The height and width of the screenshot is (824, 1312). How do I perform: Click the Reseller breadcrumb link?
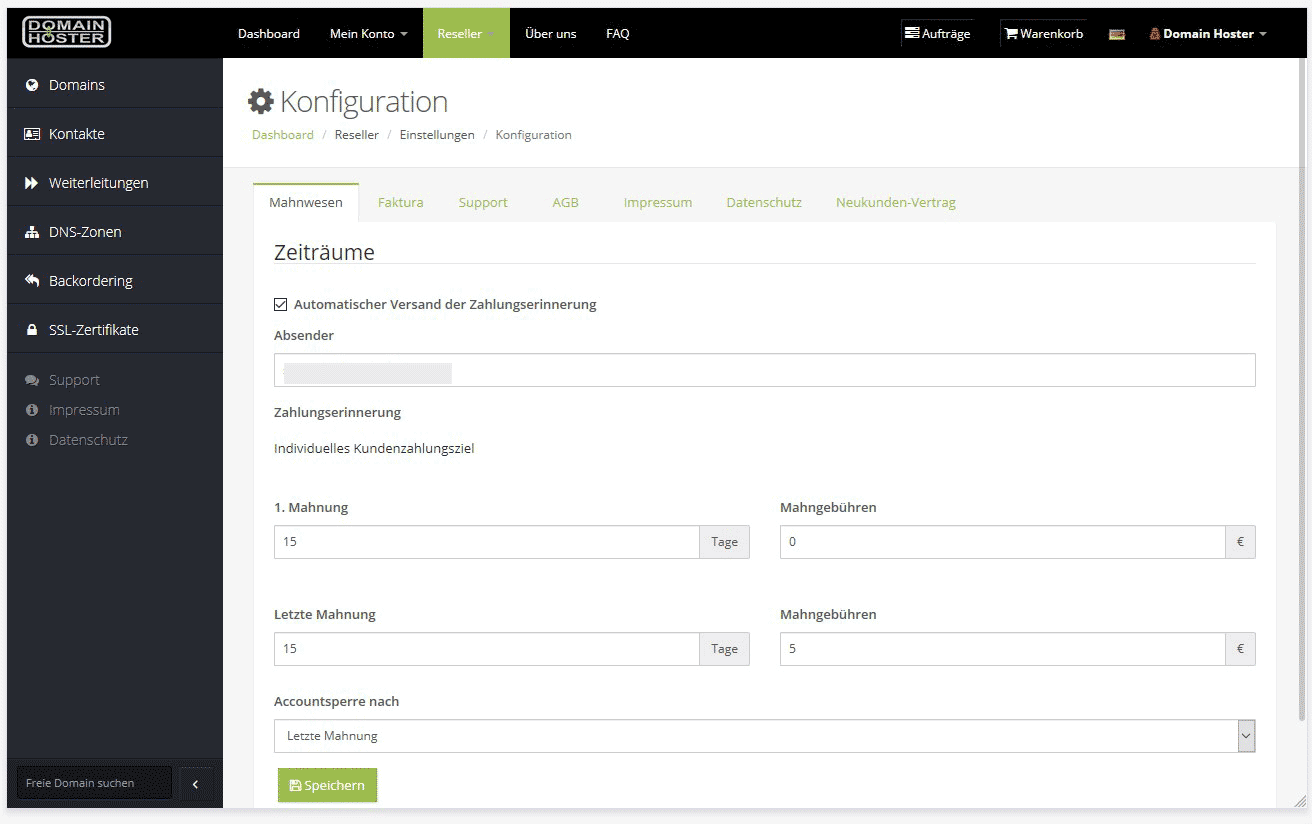click(357, 135)
